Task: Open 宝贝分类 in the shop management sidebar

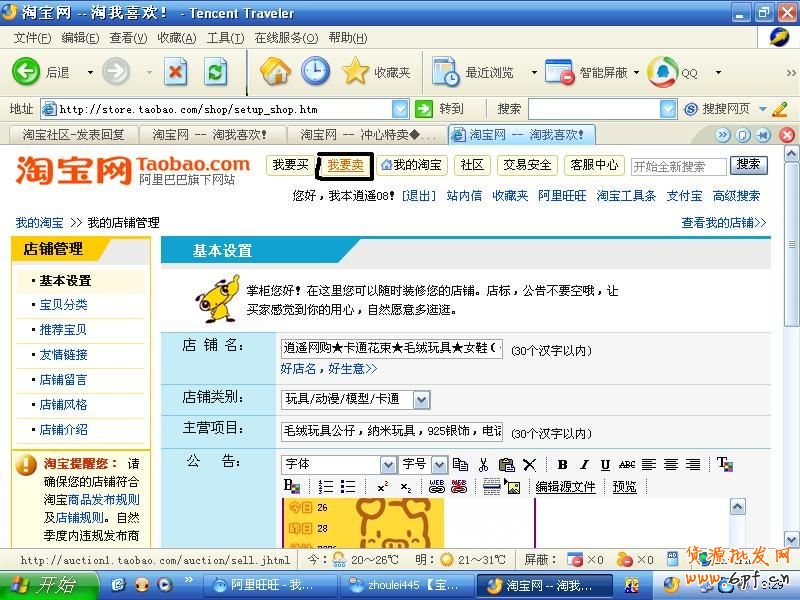Action: tap(63, 305)
